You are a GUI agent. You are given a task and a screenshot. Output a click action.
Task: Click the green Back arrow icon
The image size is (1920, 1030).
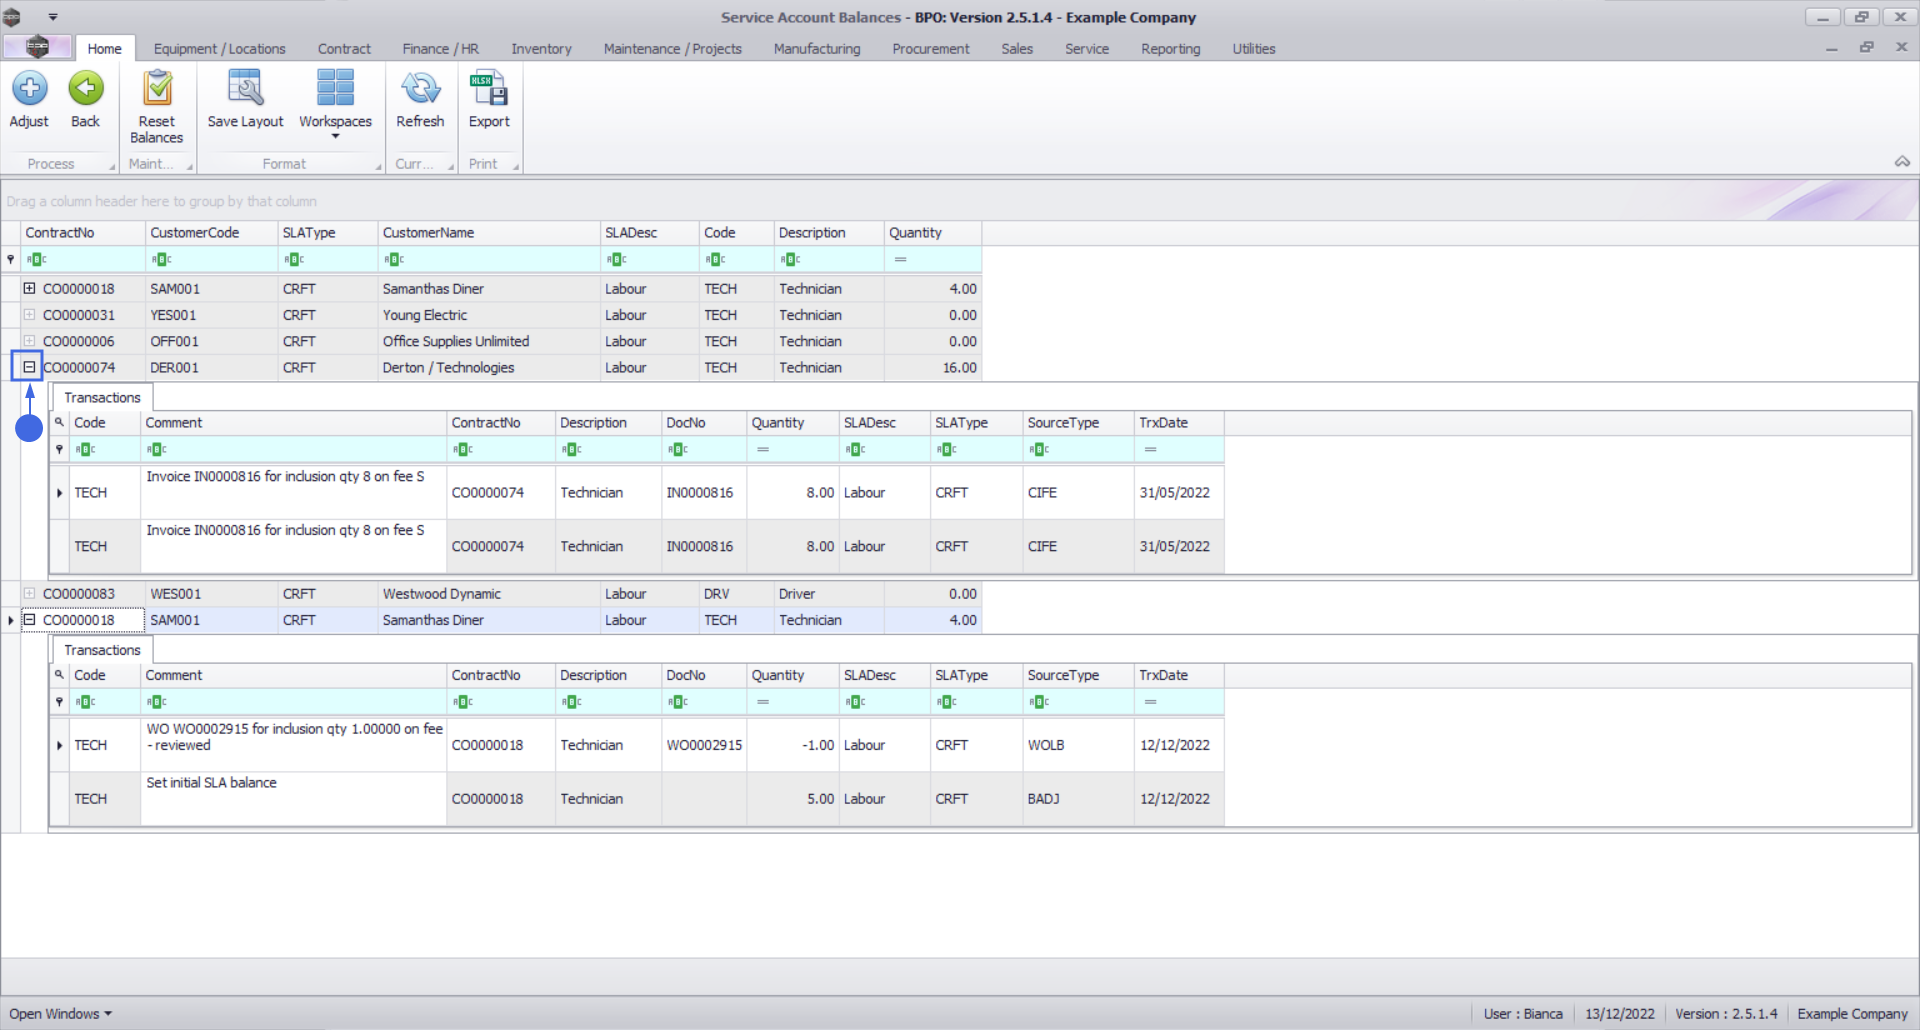pyautogui.click(x=86, y=89)
